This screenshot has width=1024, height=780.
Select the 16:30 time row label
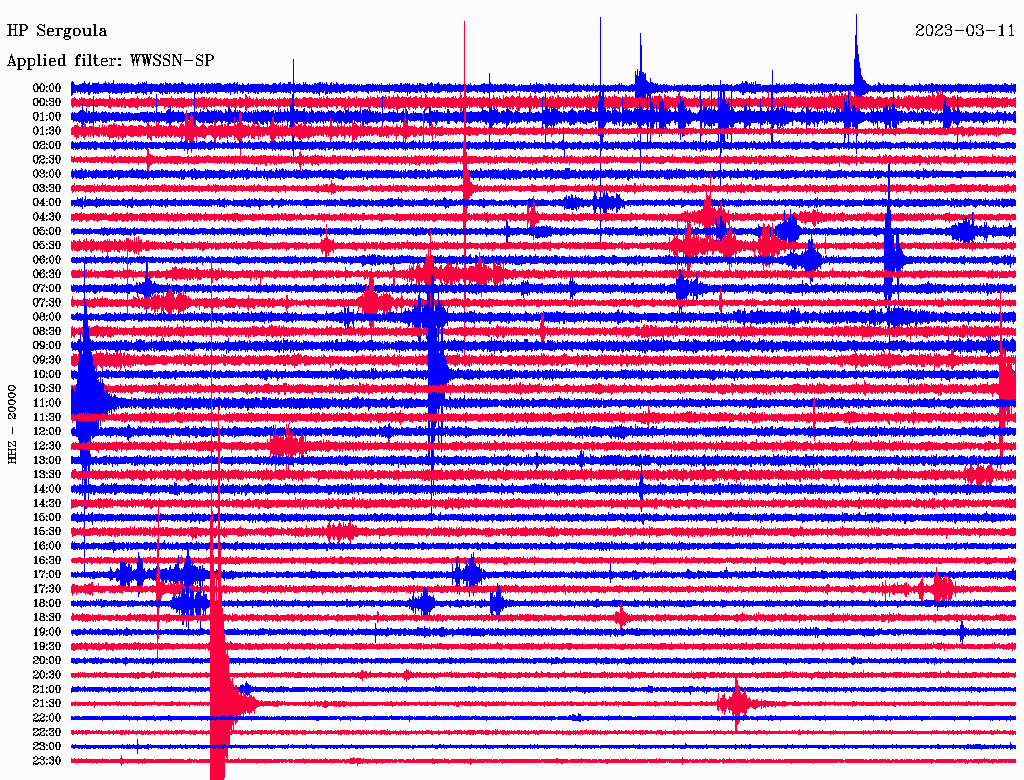[47, 561]
